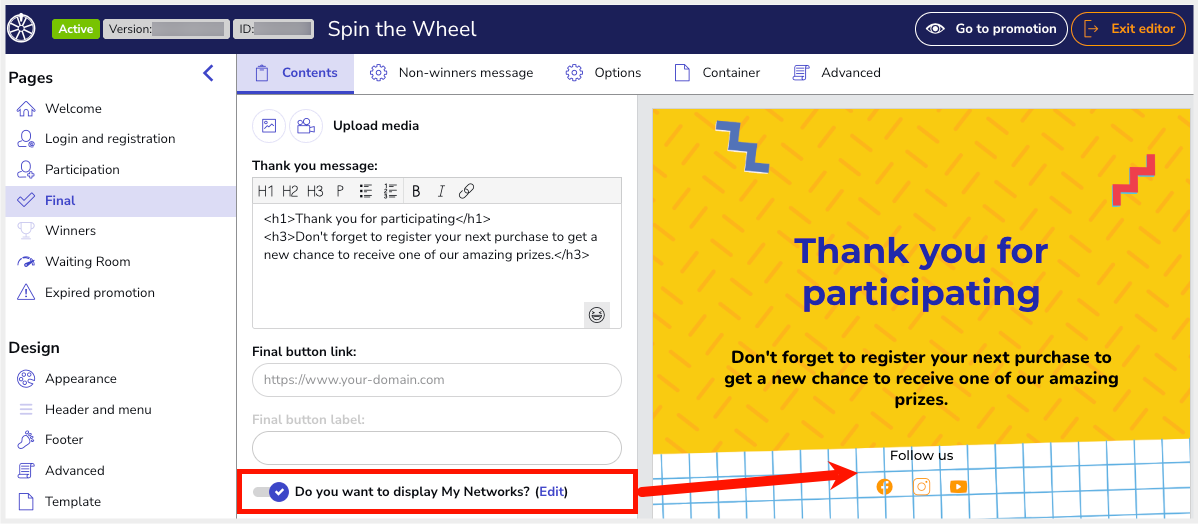Apply italic formatting in editor
The image size is (1198, 524).
(x=440, y=191)
